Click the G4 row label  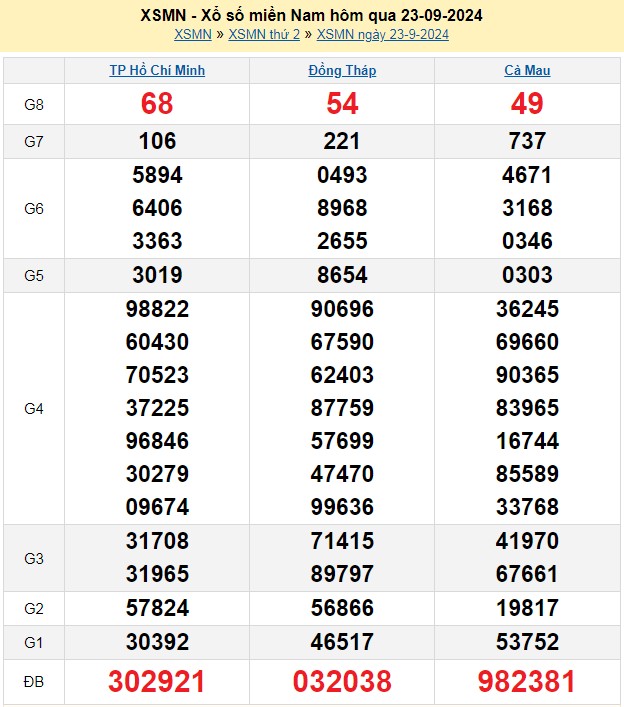click(34, 408)
